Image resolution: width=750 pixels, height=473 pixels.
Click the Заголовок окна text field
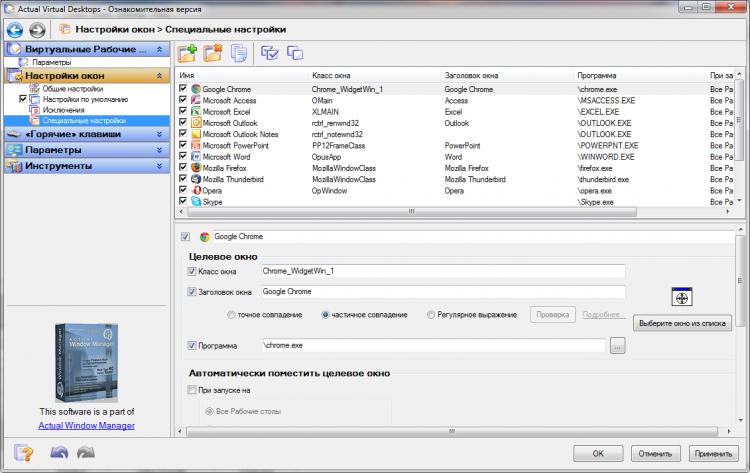point(443,292)
